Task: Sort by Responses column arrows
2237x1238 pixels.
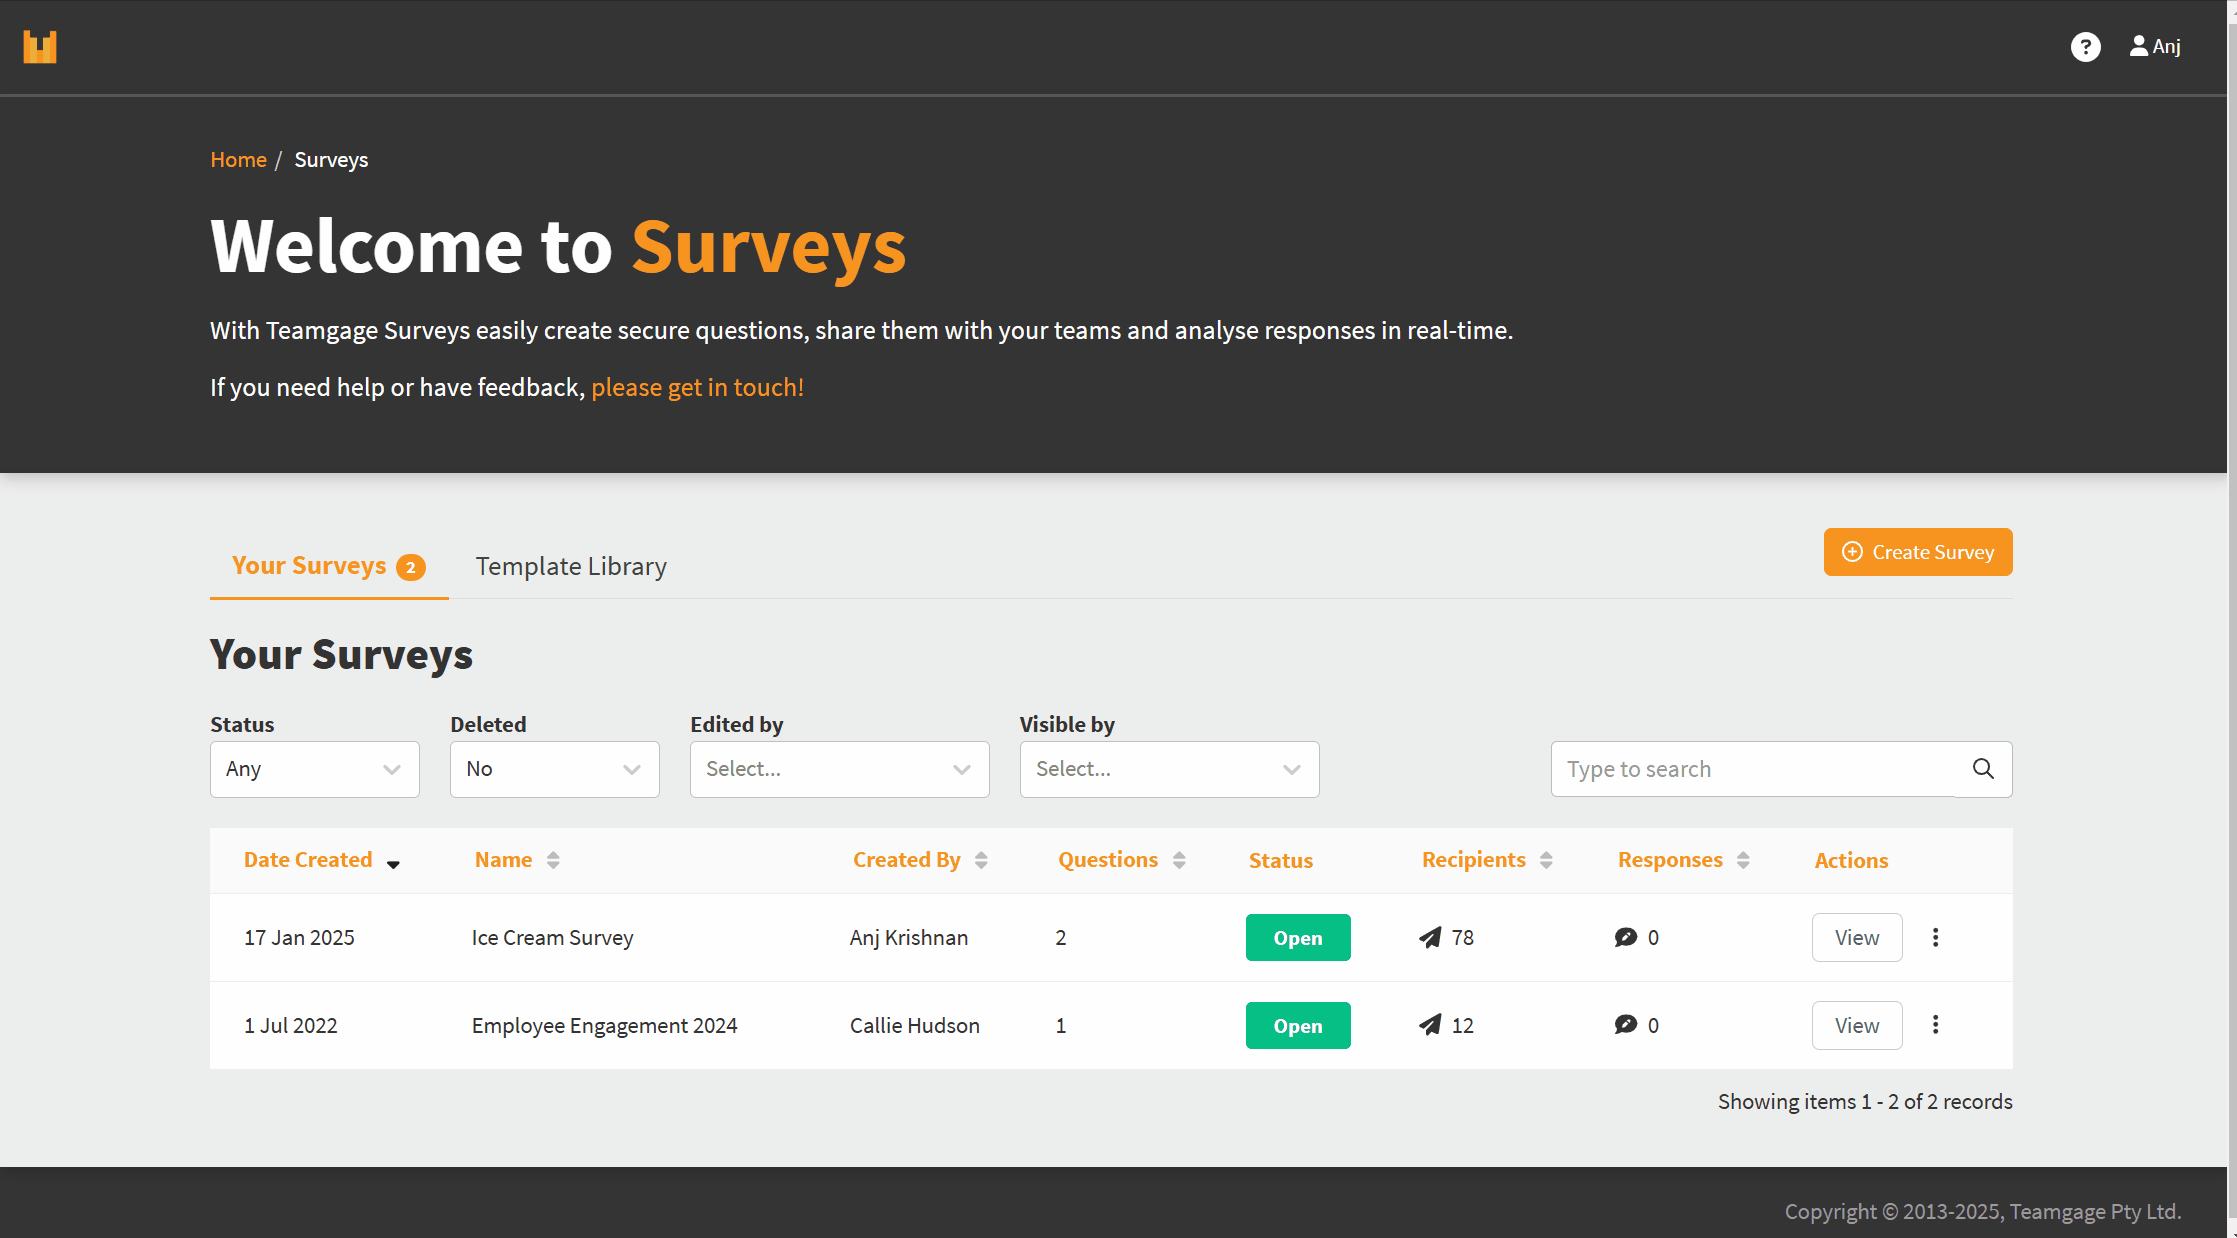Action: [1743, 860]
